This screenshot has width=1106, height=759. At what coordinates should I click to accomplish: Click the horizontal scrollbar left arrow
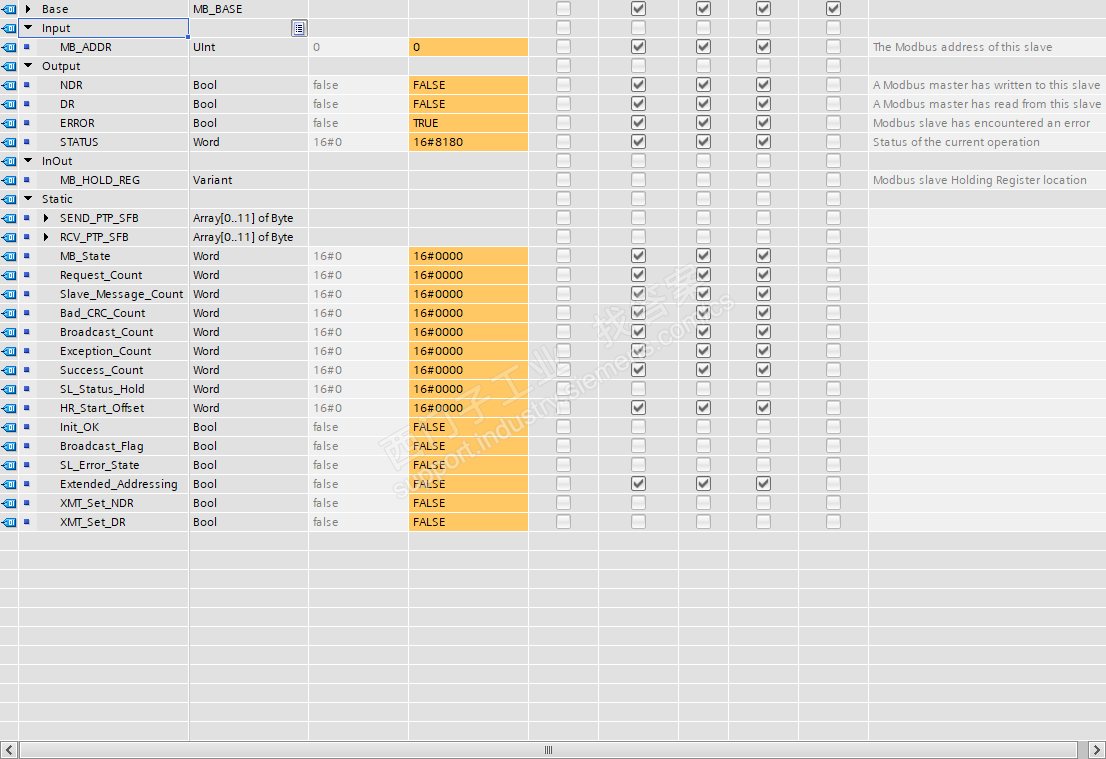click(8, 750)
